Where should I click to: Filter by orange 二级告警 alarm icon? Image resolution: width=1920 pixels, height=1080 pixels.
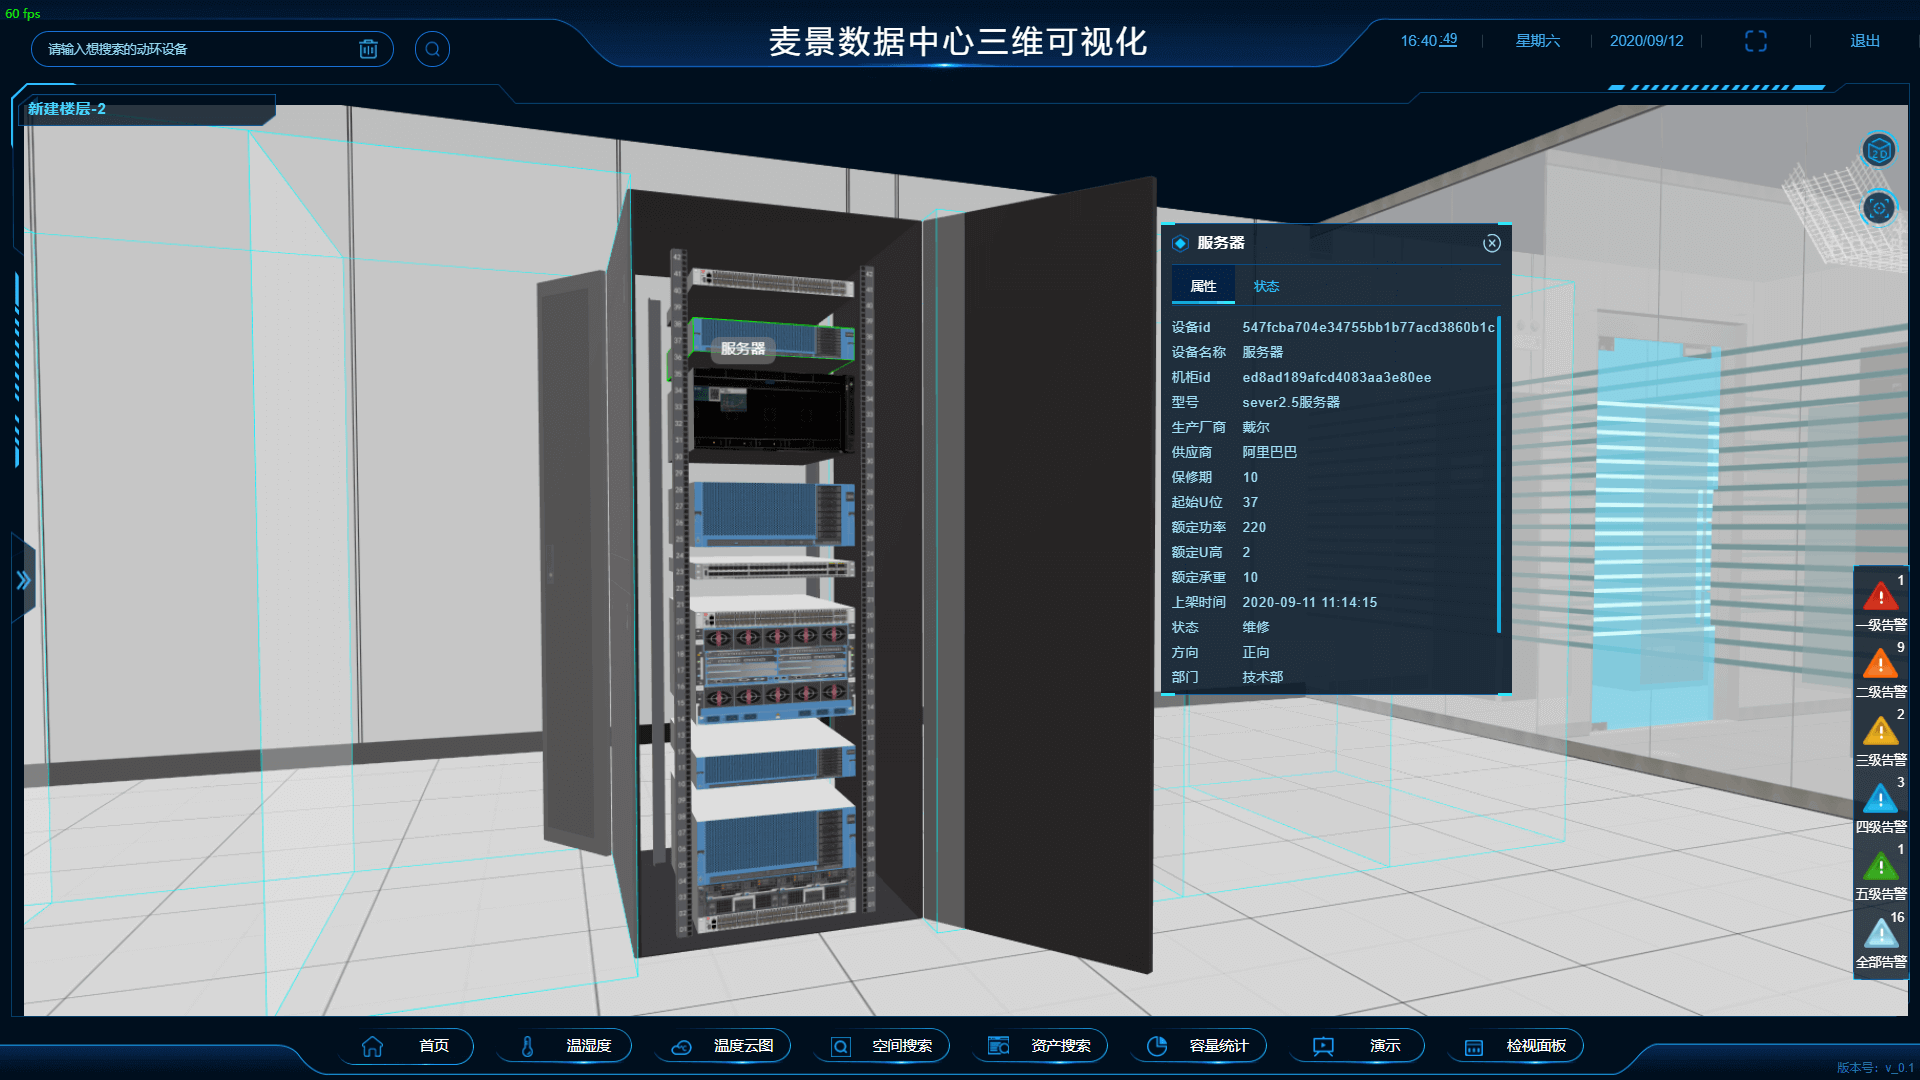[x=1880, y=665]
